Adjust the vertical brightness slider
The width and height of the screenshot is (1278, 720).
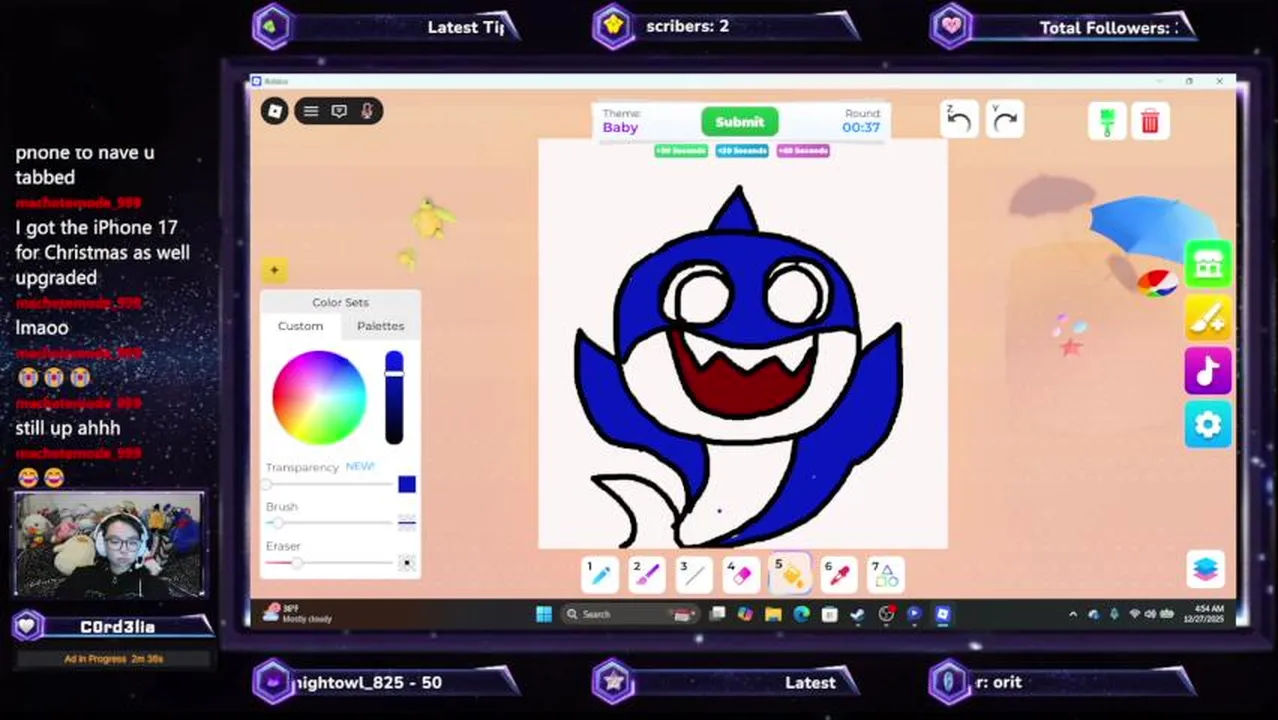click(394, 397)
